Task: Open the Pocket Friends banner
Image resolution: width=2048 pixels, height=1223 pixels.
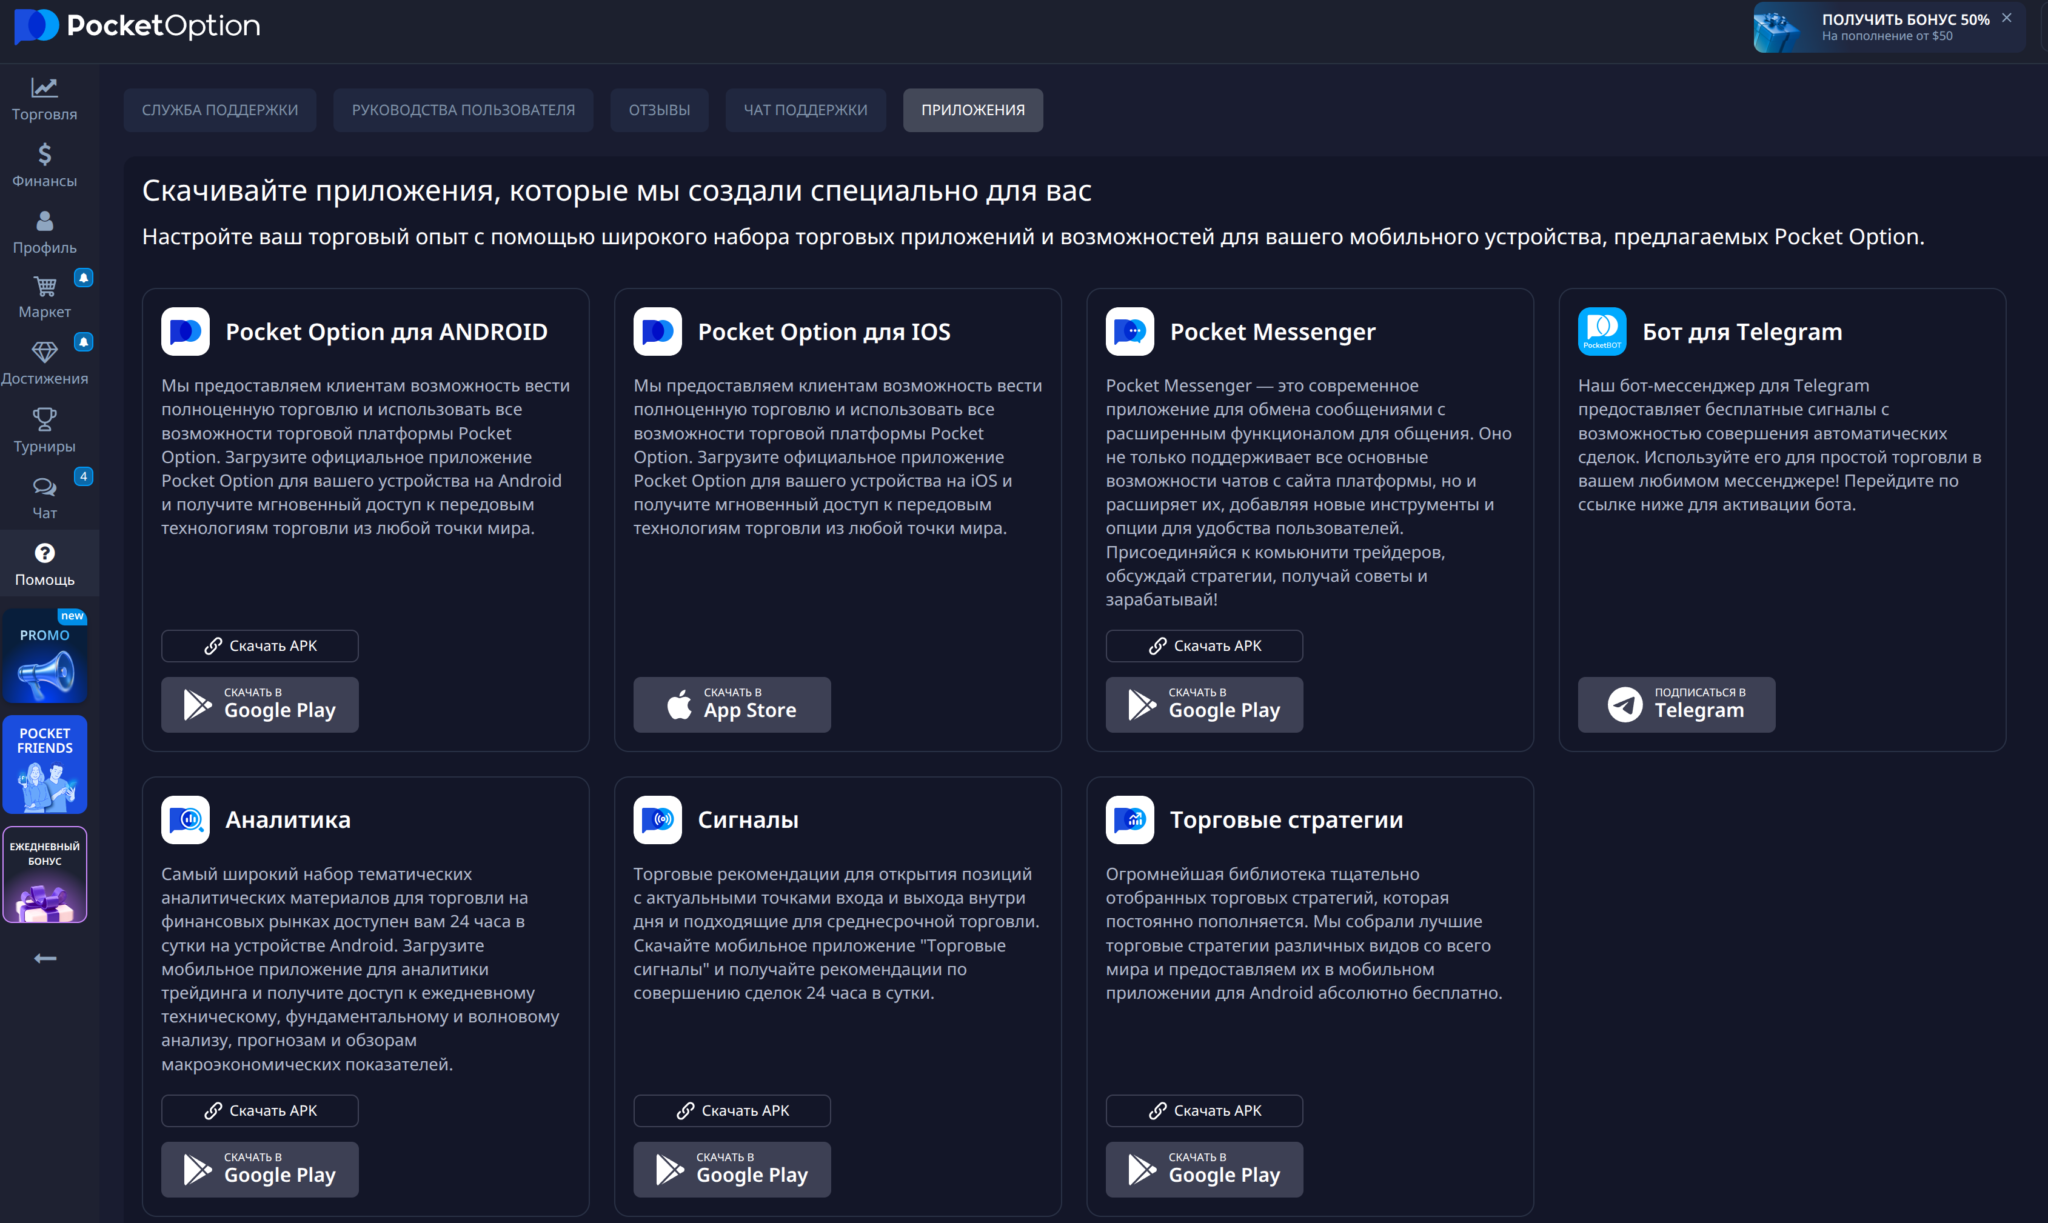Action: (44, 765)
